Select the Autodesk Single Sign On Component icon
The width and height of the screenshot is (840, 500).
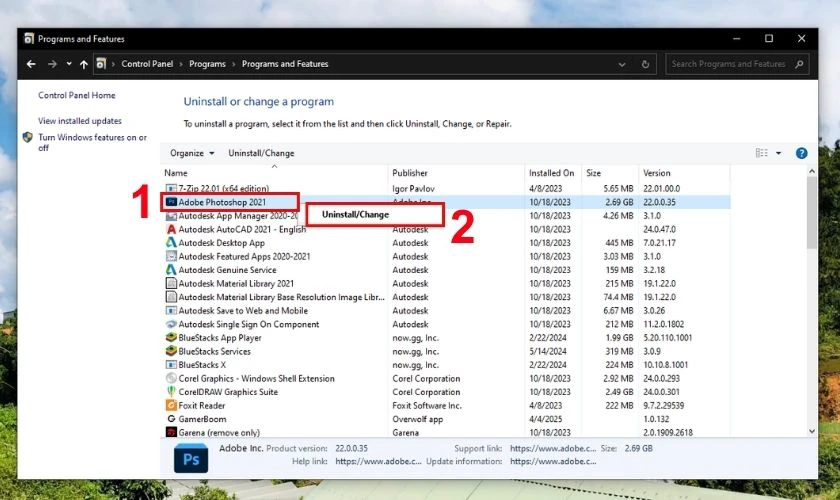pos(171,324)
